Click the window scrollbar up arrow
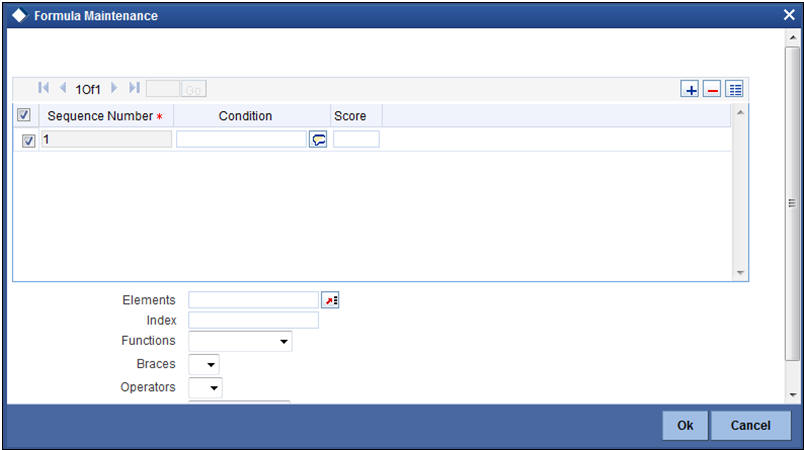Image resolution: width=804 pixels, height=450 pixels. (793, 37)
